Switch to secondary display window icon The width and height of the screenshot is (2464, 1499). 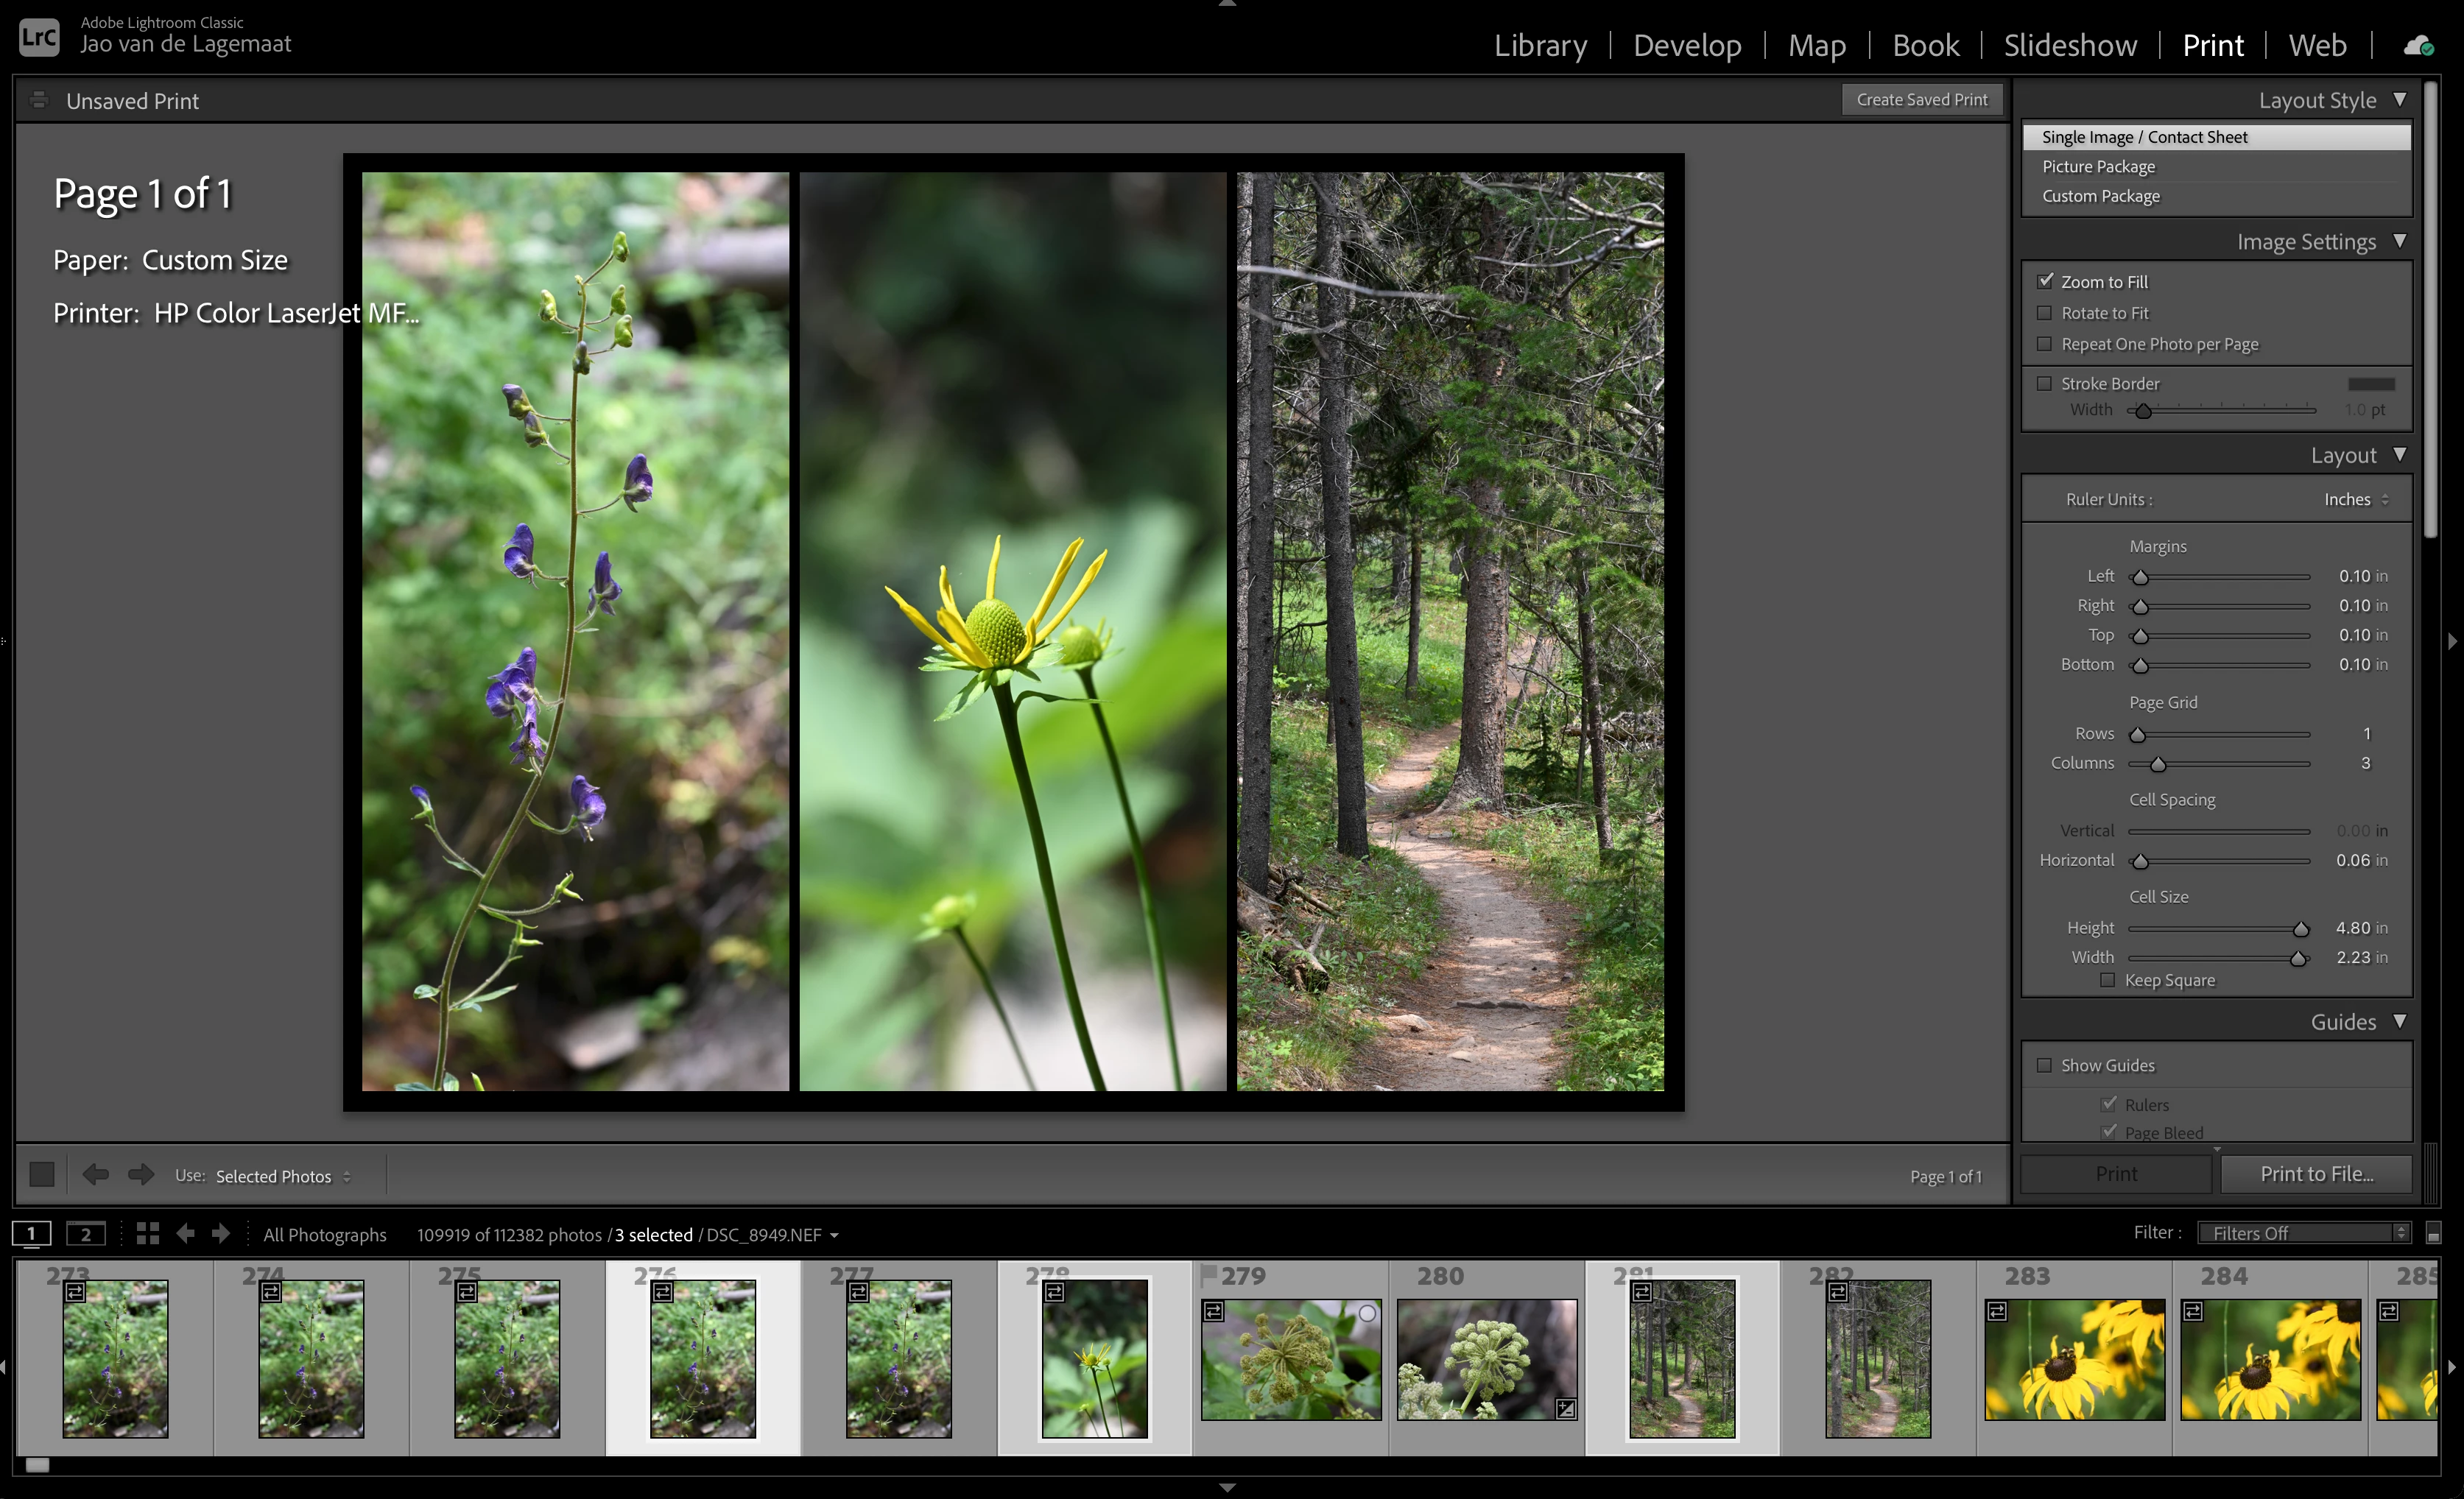[x=86, y=1233]
